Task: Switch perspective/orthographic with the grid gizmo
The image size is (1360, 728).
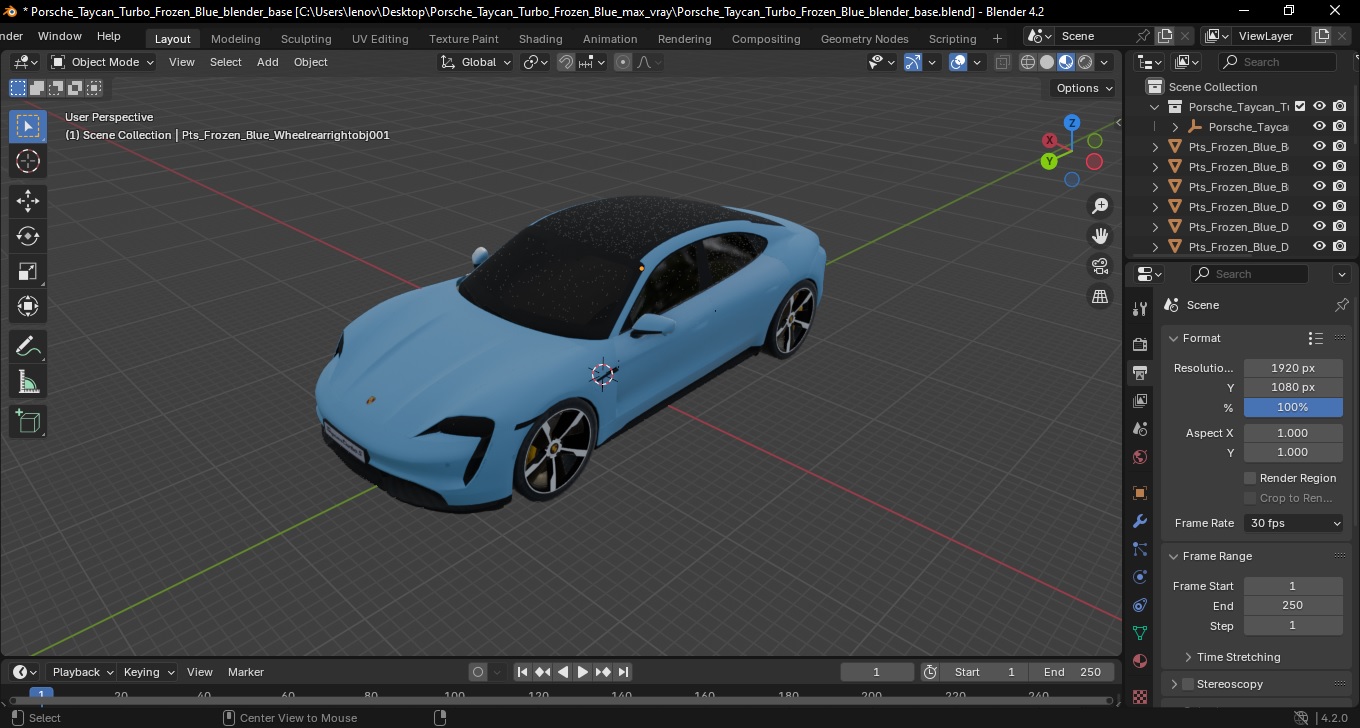Action: pyautogui.click(x=1100, y=296)
